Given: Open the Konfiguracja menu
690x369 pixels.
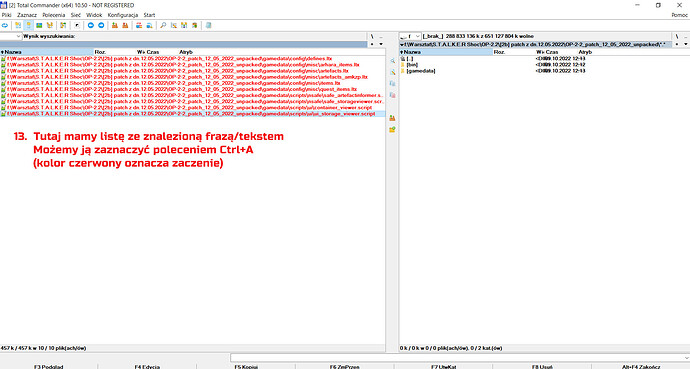Looking at the screenshot, I should (123, 15).
